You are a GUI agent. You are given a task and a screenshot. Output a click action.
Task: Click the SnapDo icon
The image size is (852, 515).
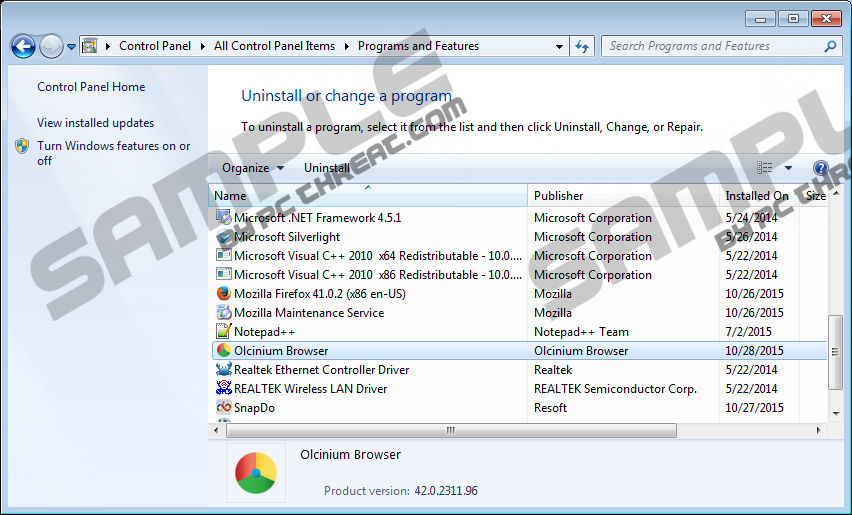(224, 407)
